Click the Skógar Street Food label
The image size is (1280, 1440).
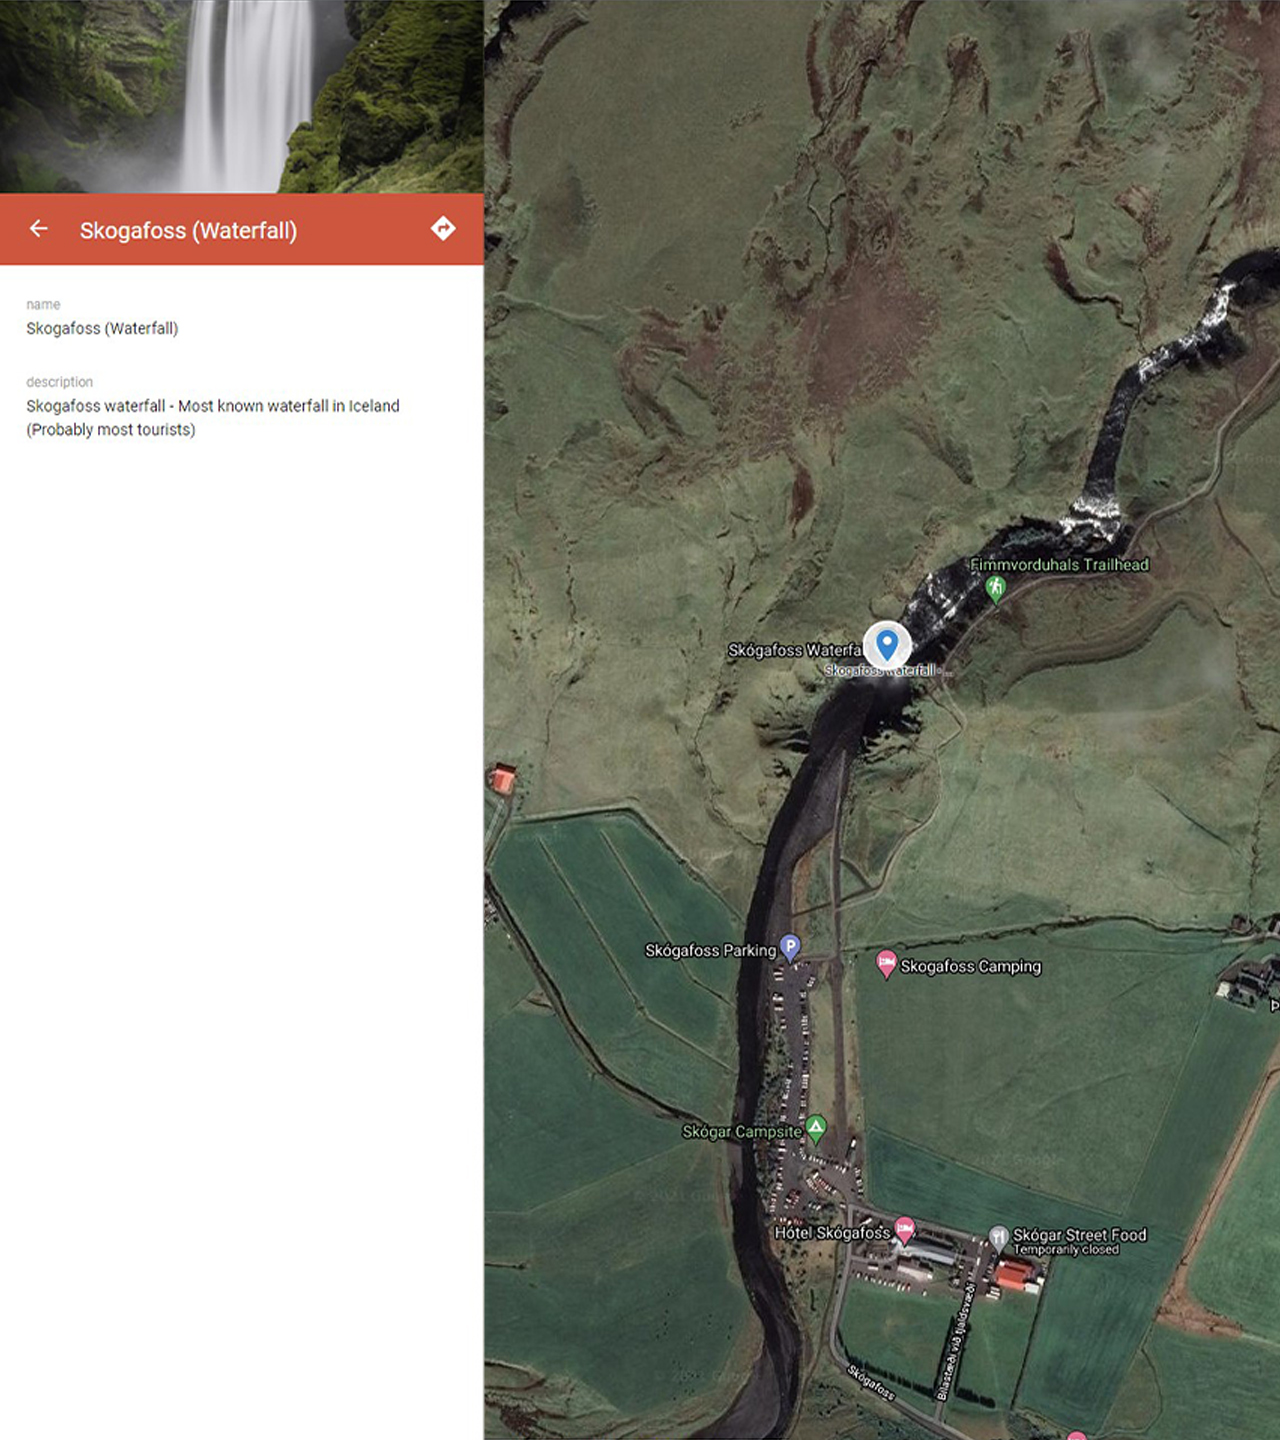click(x=1079, y=1234)
